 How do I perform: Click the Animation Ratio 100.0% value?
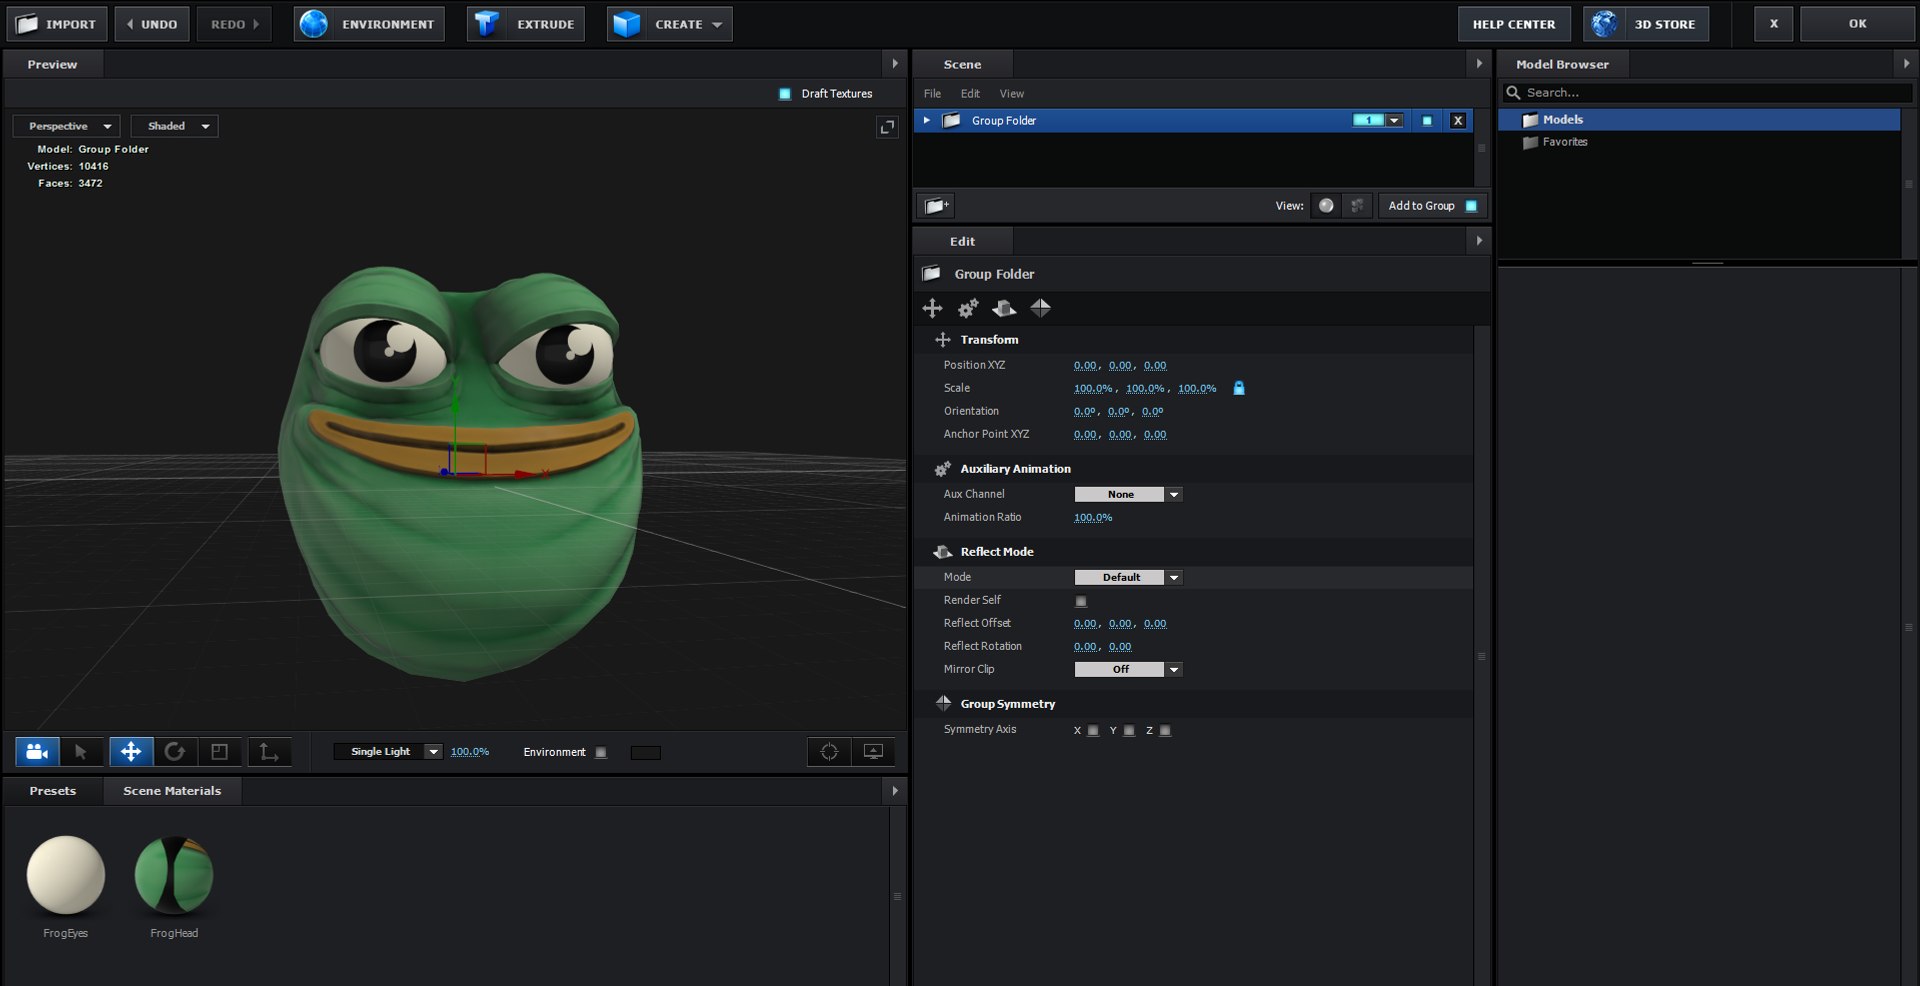coord(1093,518)
